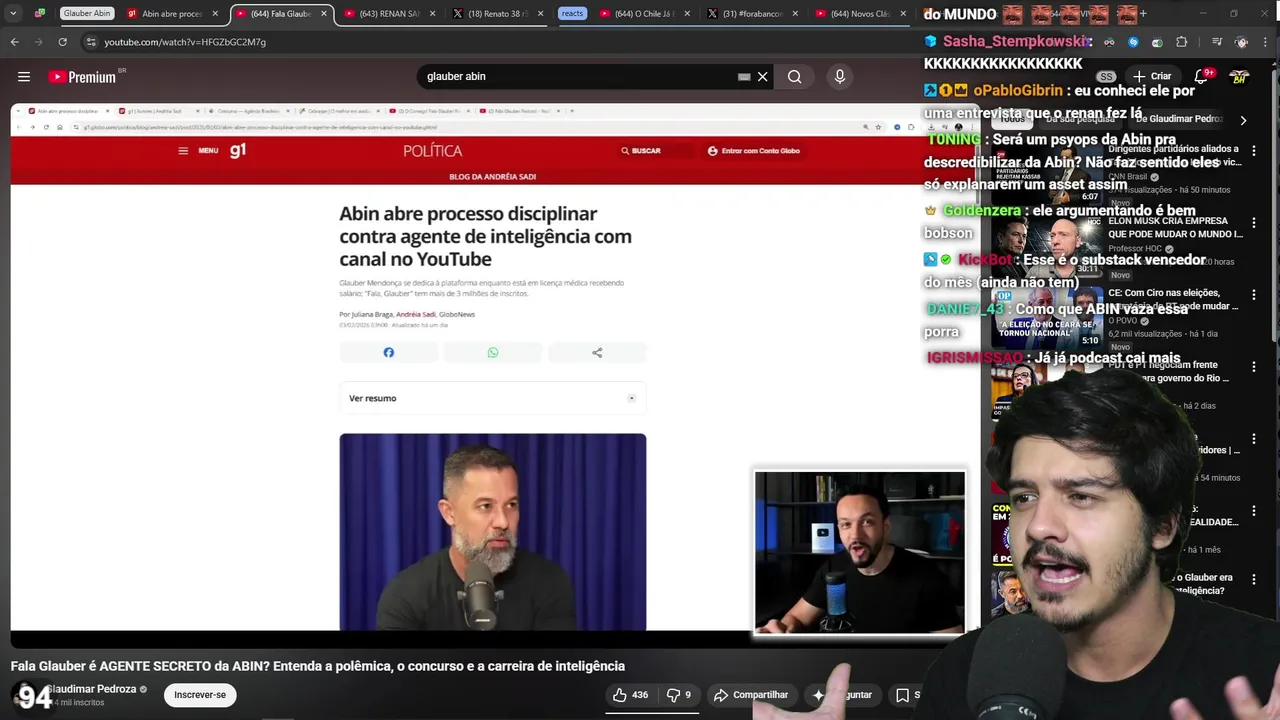Switch to 'Abin abre proces' g1 tab
1280x720 pixels.
pos(170,14)
